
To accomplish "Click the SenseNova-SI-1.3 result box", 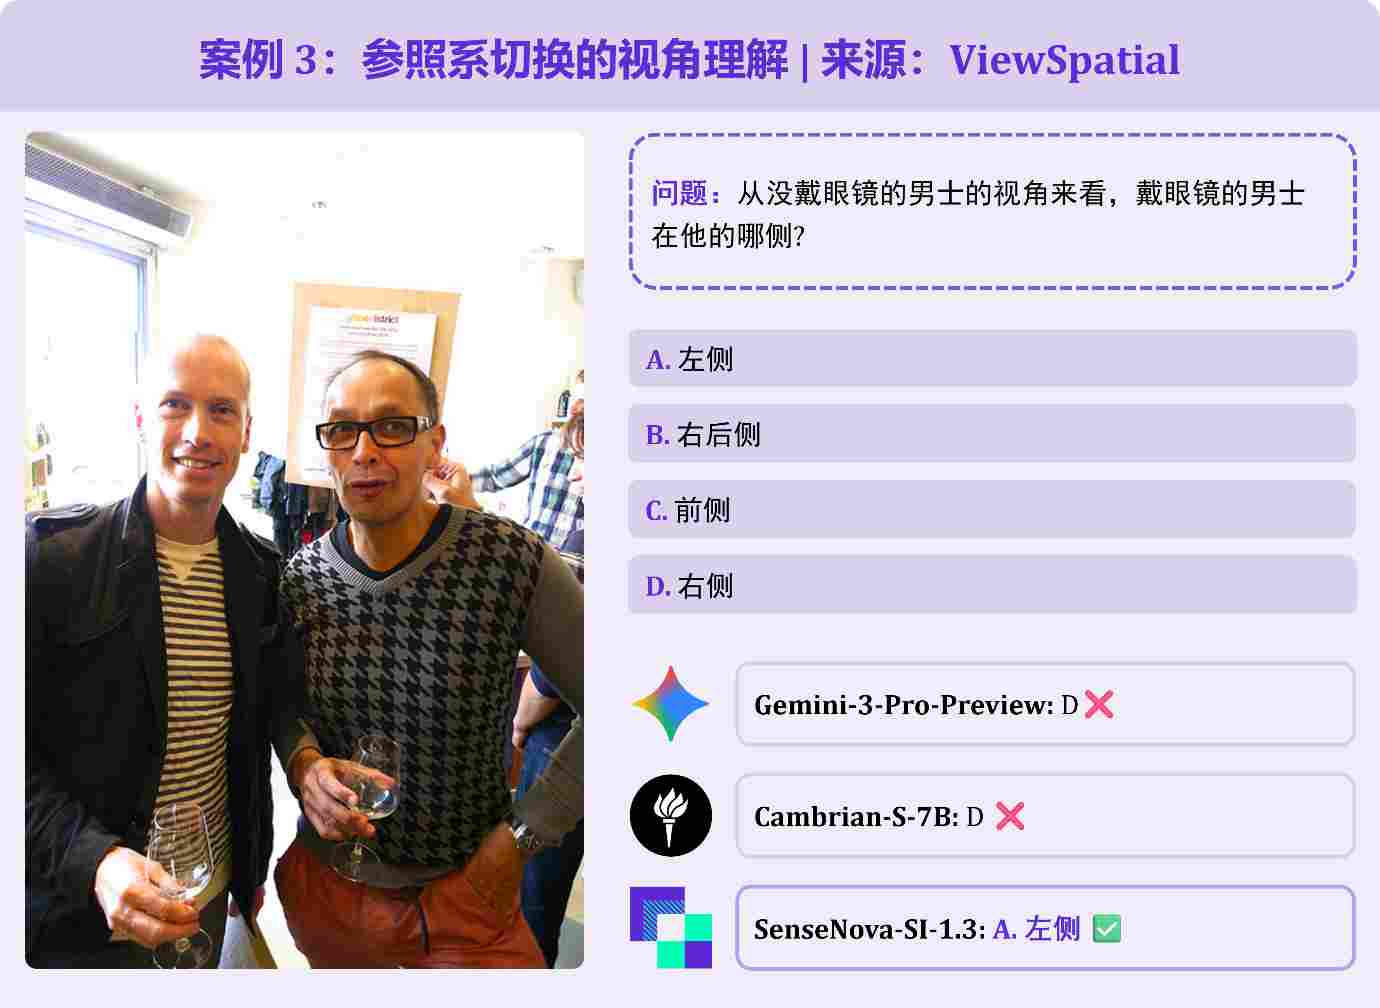I will (1045, 928).
